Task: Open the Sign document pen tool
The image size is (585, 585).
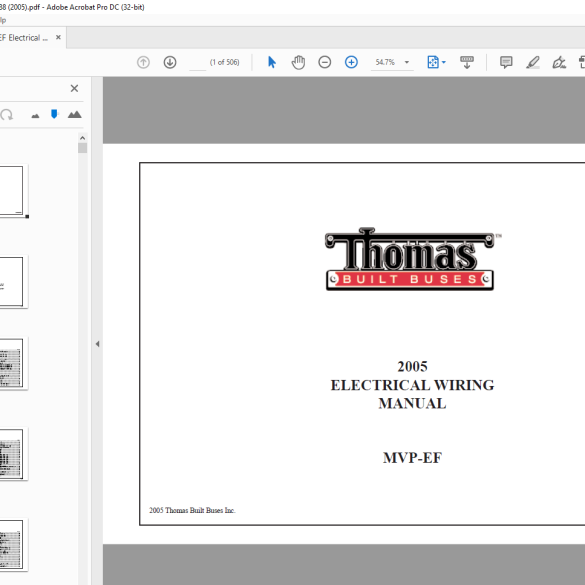Action: click(559, 62)
